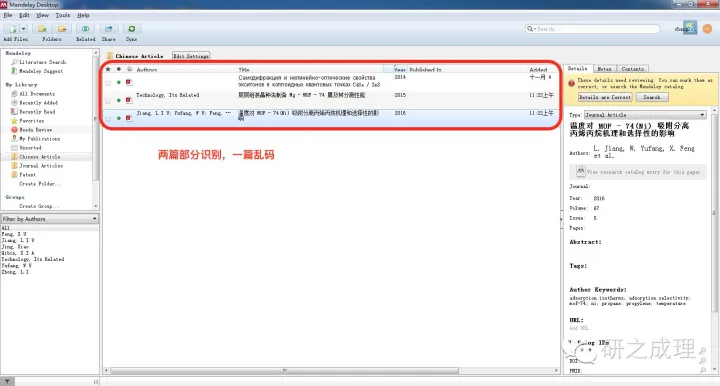Select the Patent folder
Screen dimensions: 720x386
[23, 175]
